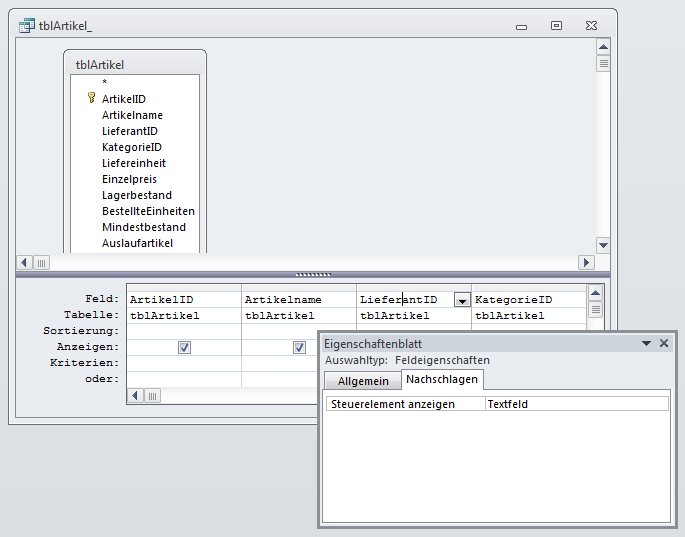The image size is (685, 537).
Task: Click the scroll-up arrow of the table pane
Action: click(x=602, y=46)
